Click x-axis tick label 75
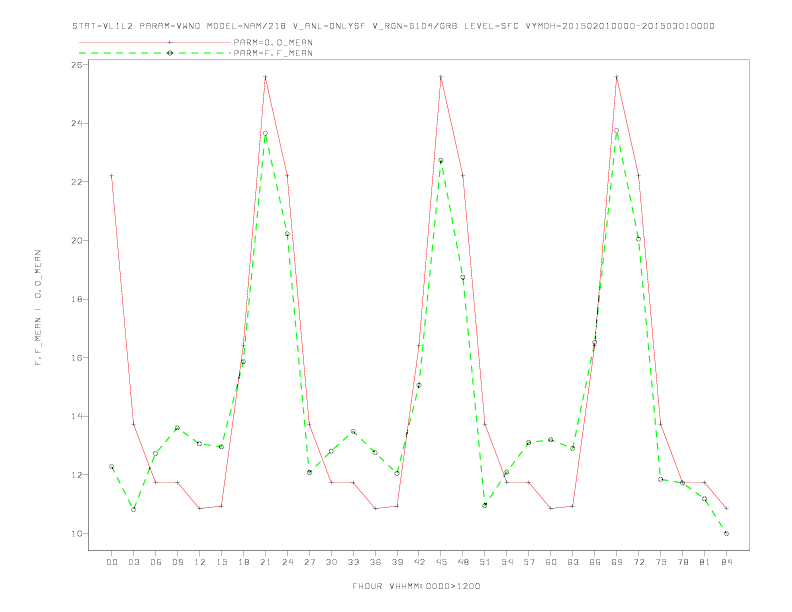This screenshot has height=612, width=792. [x=661, y=562]
